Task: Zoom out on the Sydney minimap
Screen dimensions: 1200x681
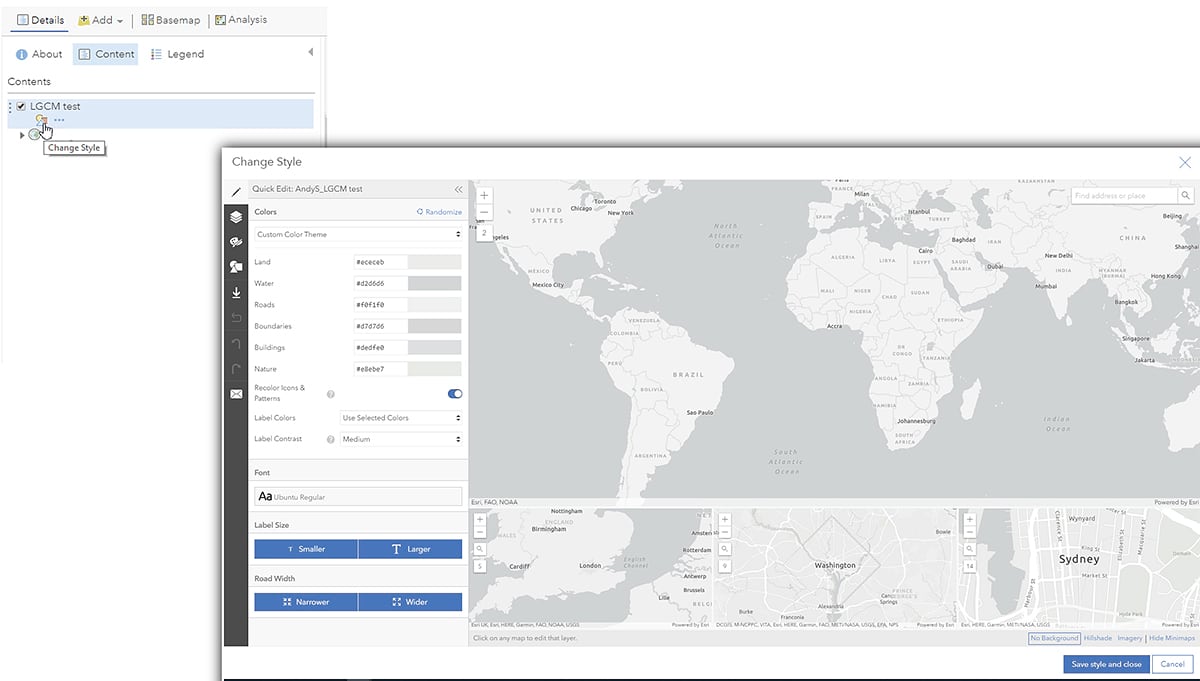Action: point(970,533)
